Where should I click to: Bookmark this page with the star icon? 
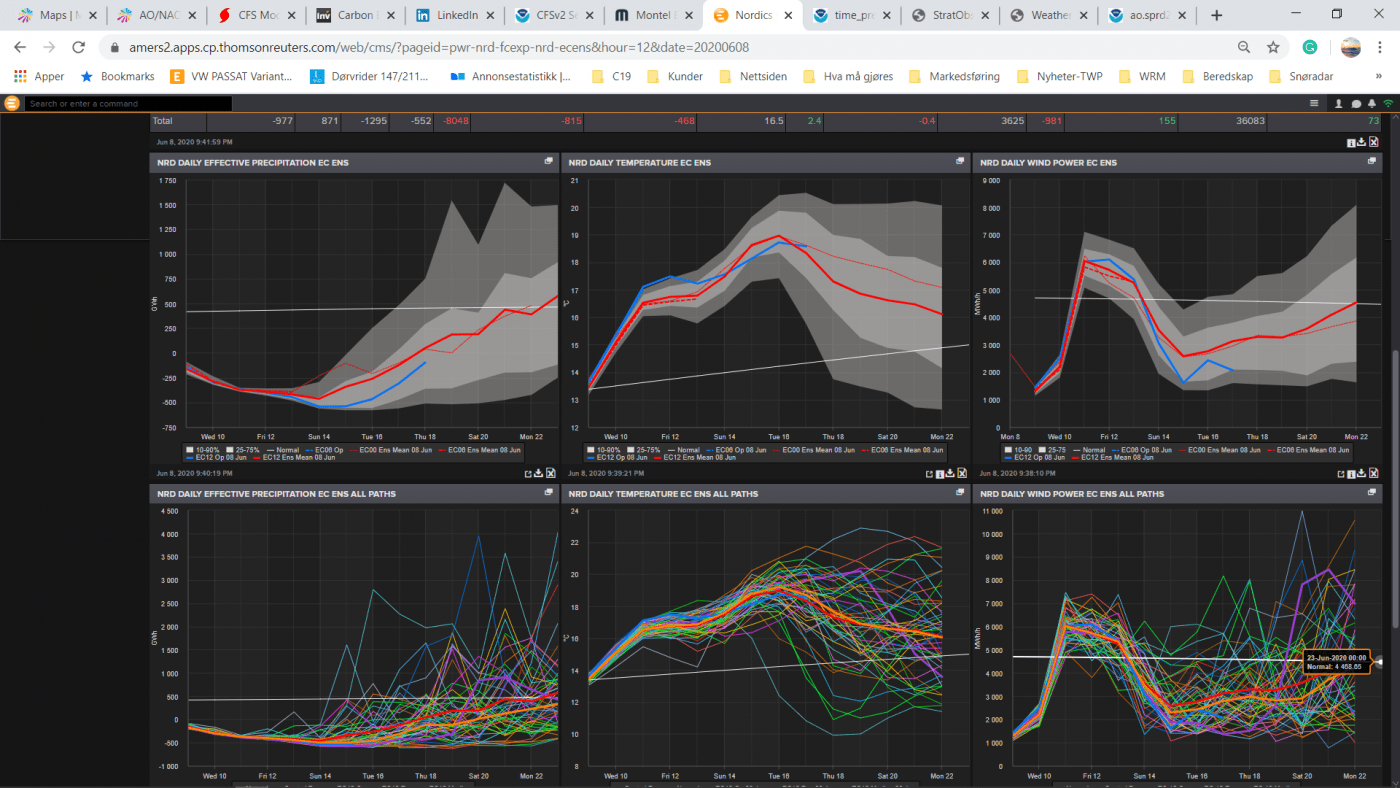click(1273, 47)
